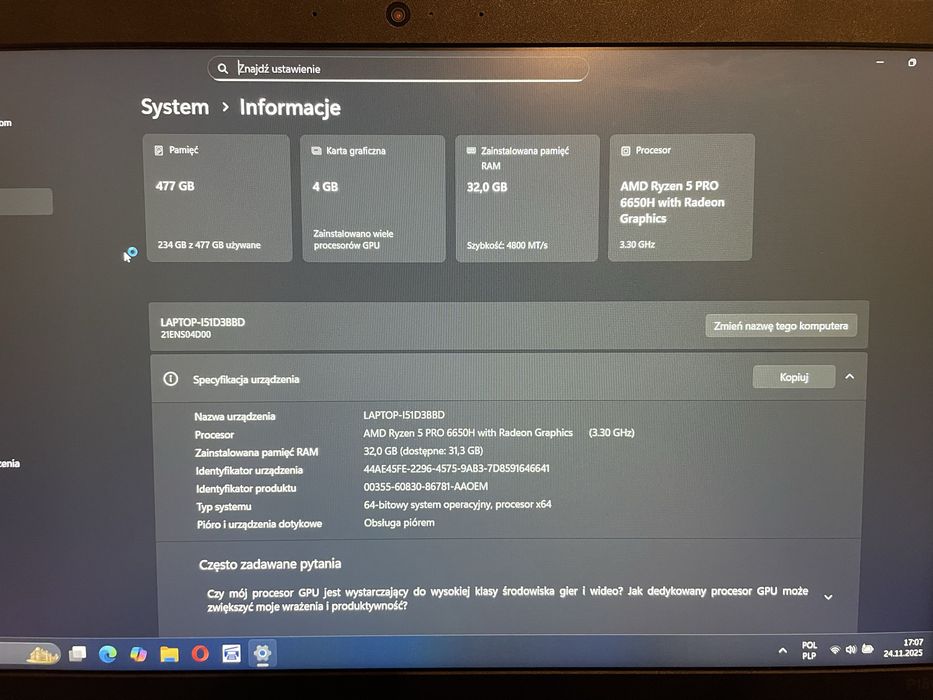Viewport: 933px width, 700px height.
Task: Click 'Obsługa piórem' value
Action: (399, 523)
